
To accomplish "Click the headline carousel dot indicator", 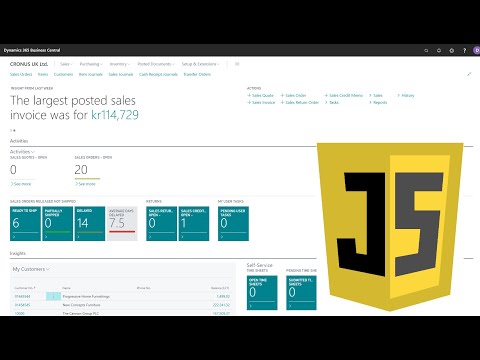I will click(x=13, y=130).
